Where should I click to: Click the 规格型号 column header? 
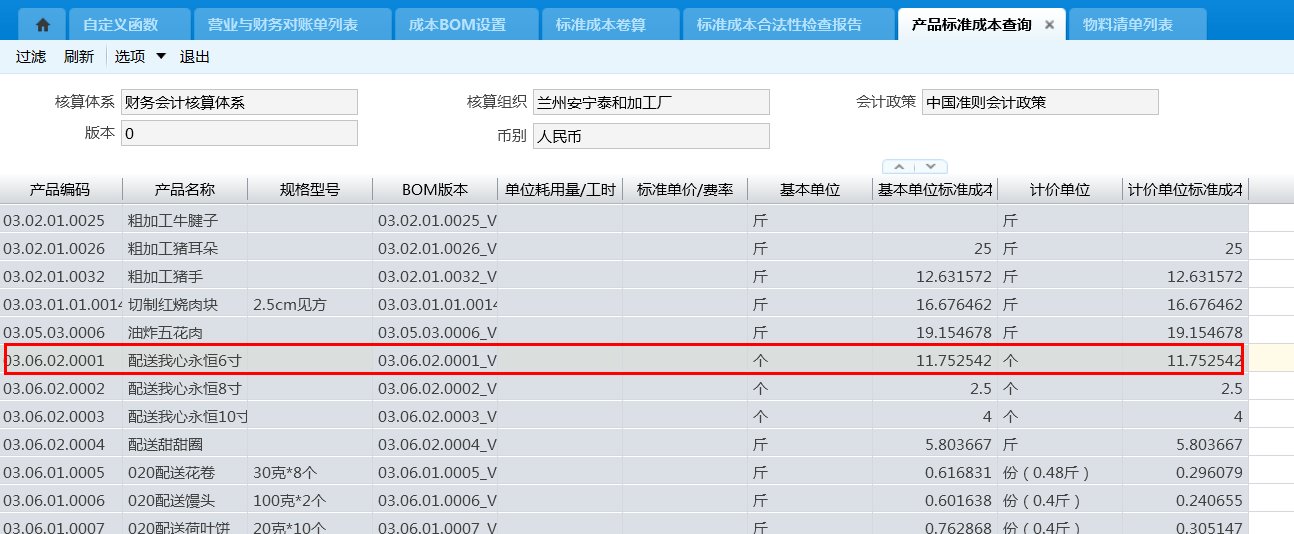coord(310,190)
